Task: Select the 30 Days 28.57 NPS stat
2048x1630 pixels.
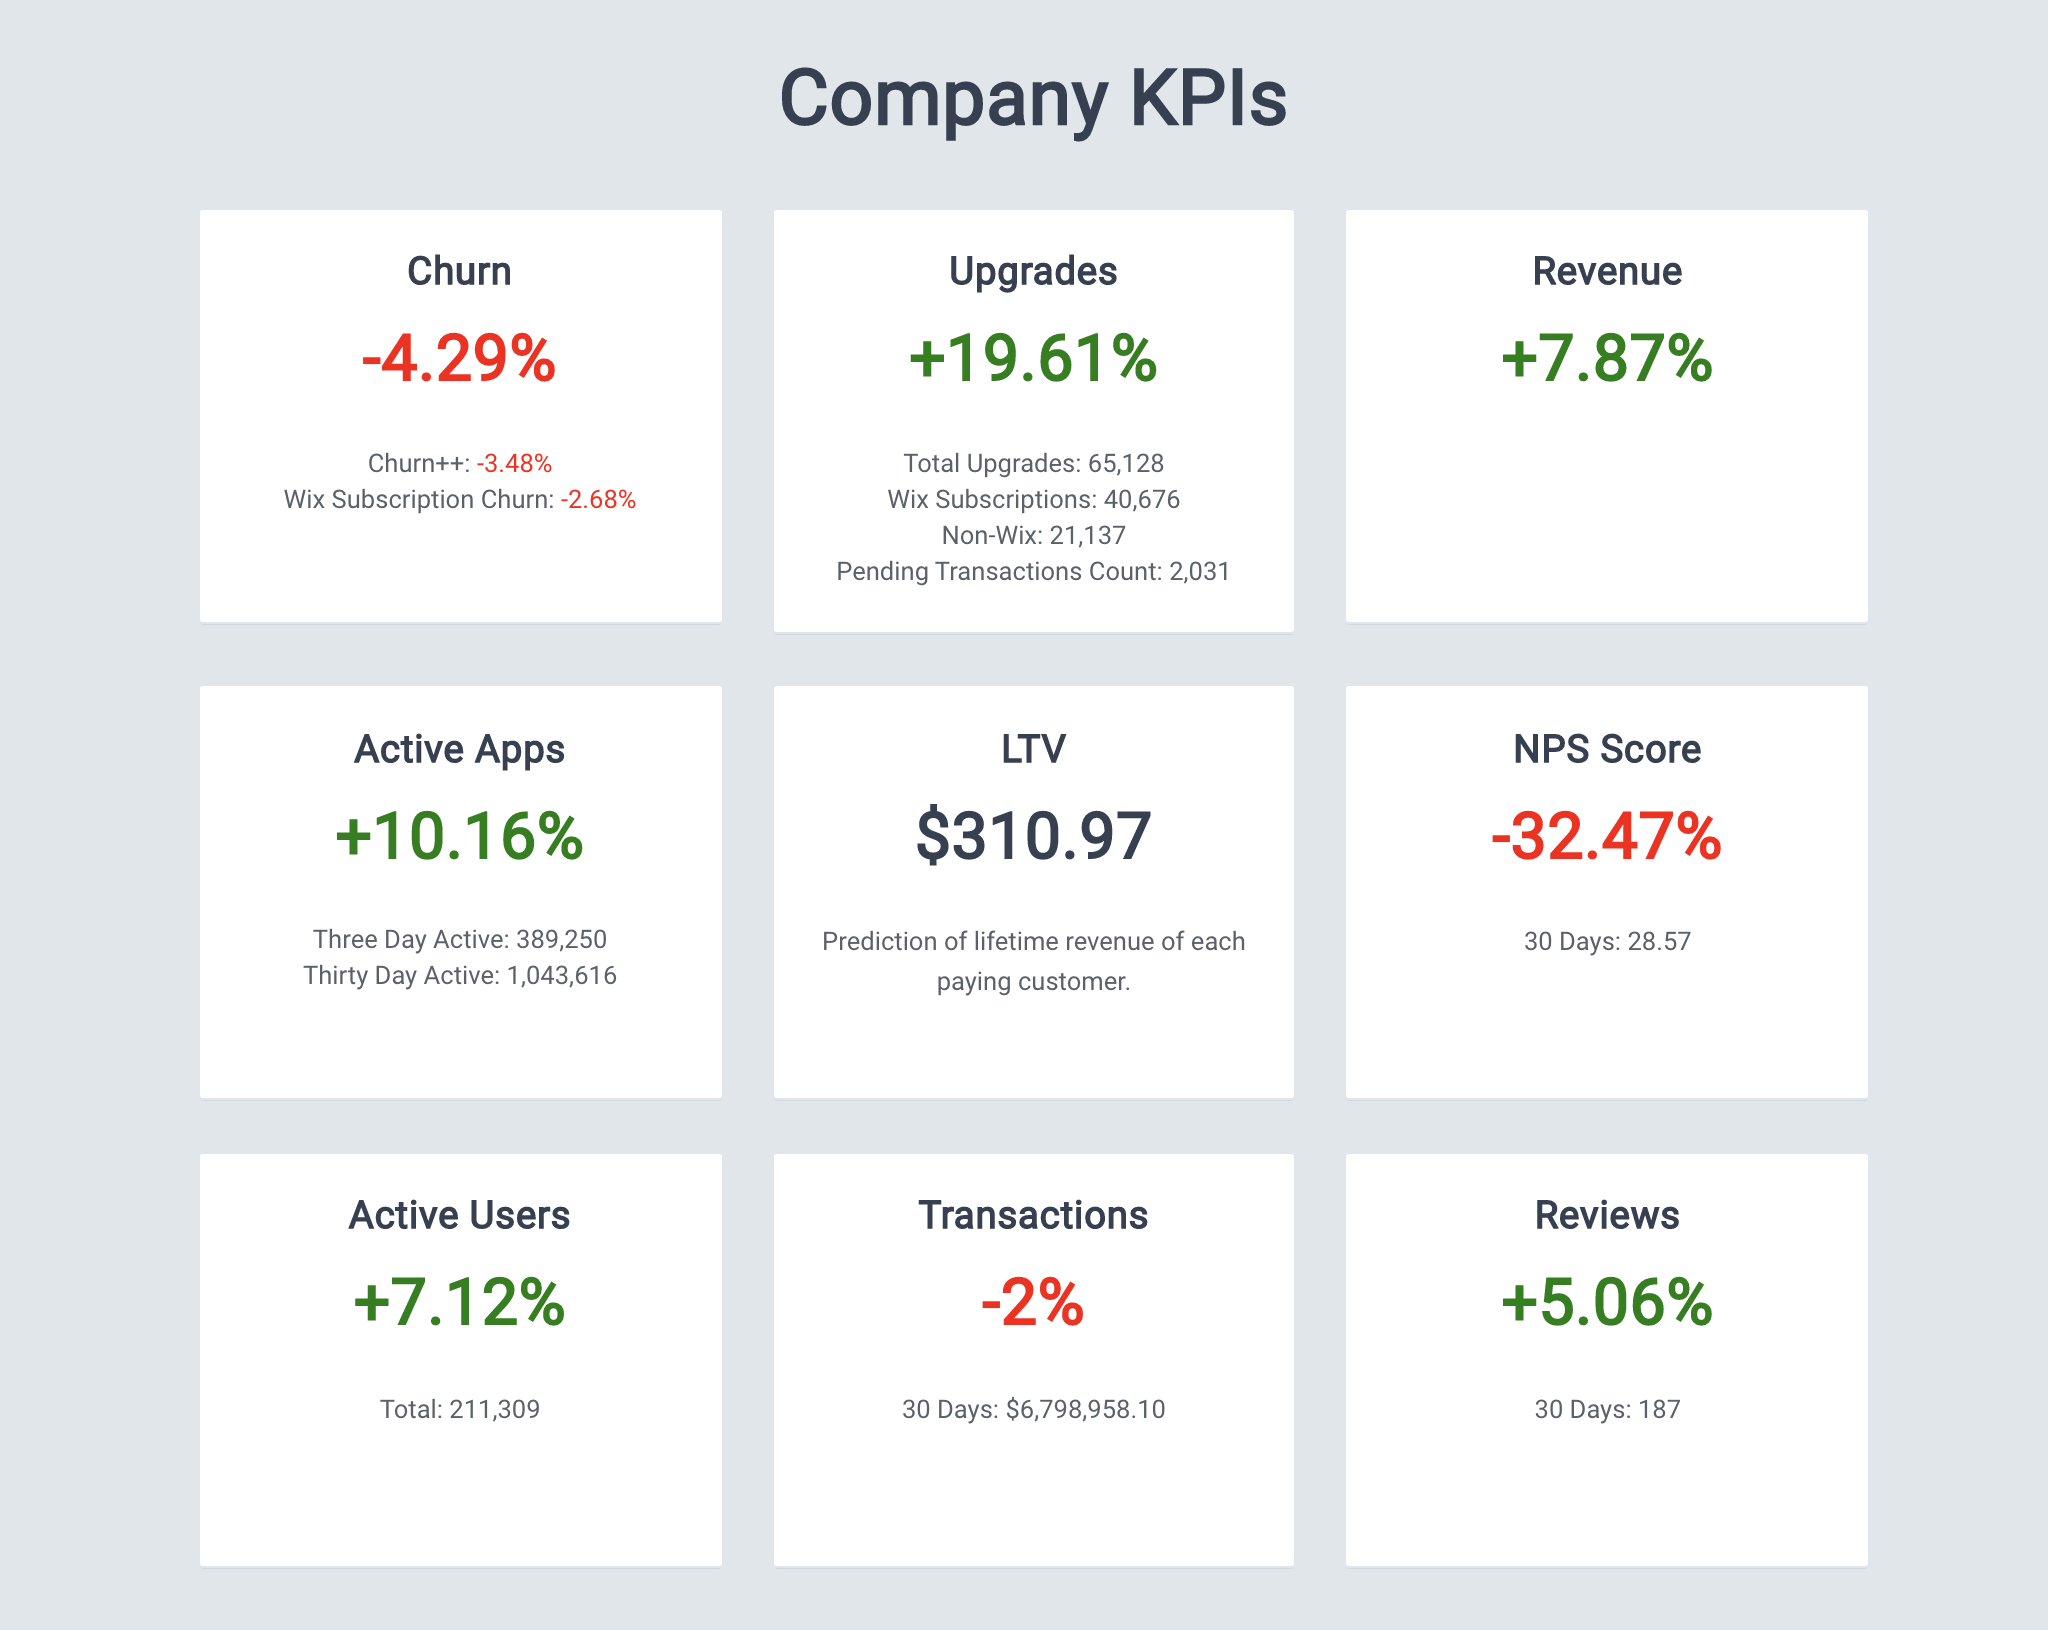Action: point(1604,940)
